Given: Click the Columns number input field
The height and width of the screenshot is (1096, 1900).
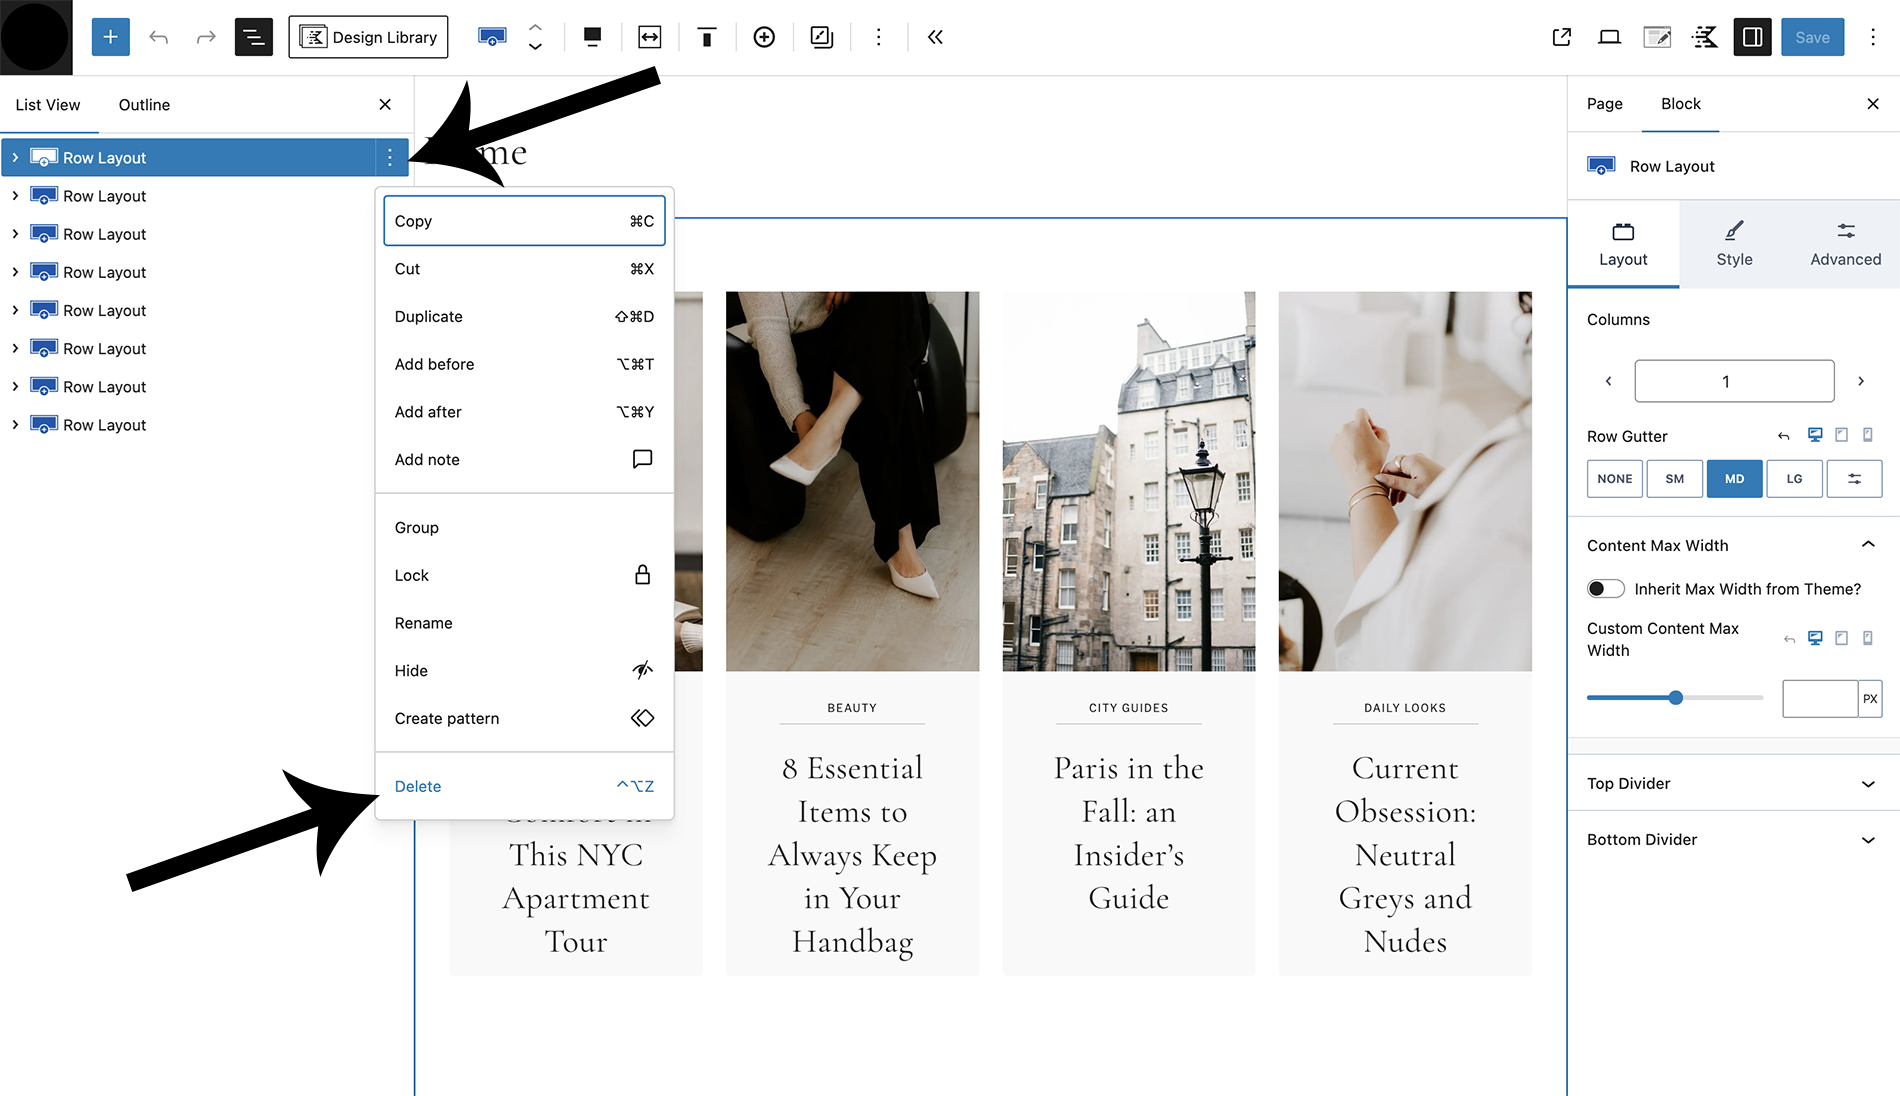Looking at the screenshot, I should (1734, 381).
